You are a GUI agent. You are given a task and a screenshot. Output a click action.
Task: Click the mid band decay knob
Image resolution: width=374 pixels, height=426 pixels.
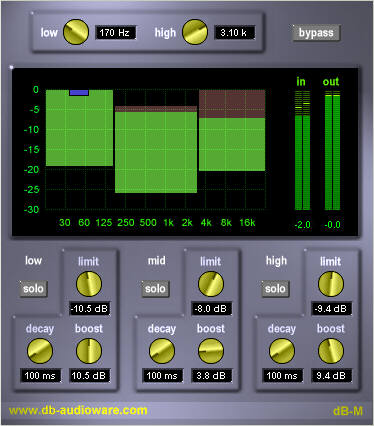(x=162, y=351)
